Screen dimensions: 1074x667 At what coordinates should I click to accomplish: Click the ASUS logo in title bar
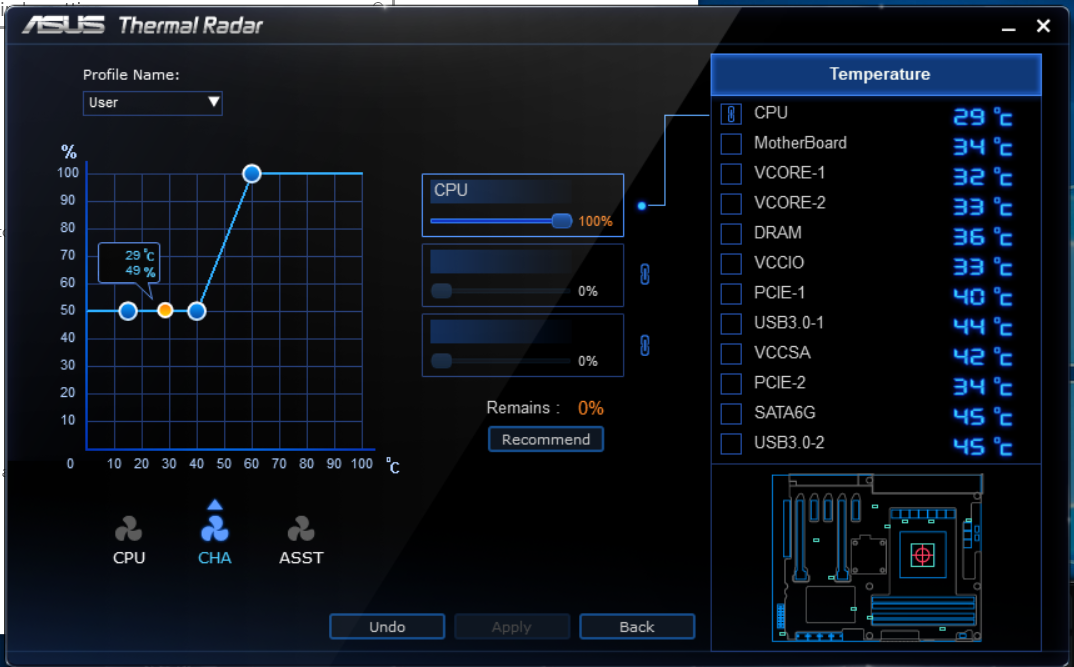pos(64,25)
